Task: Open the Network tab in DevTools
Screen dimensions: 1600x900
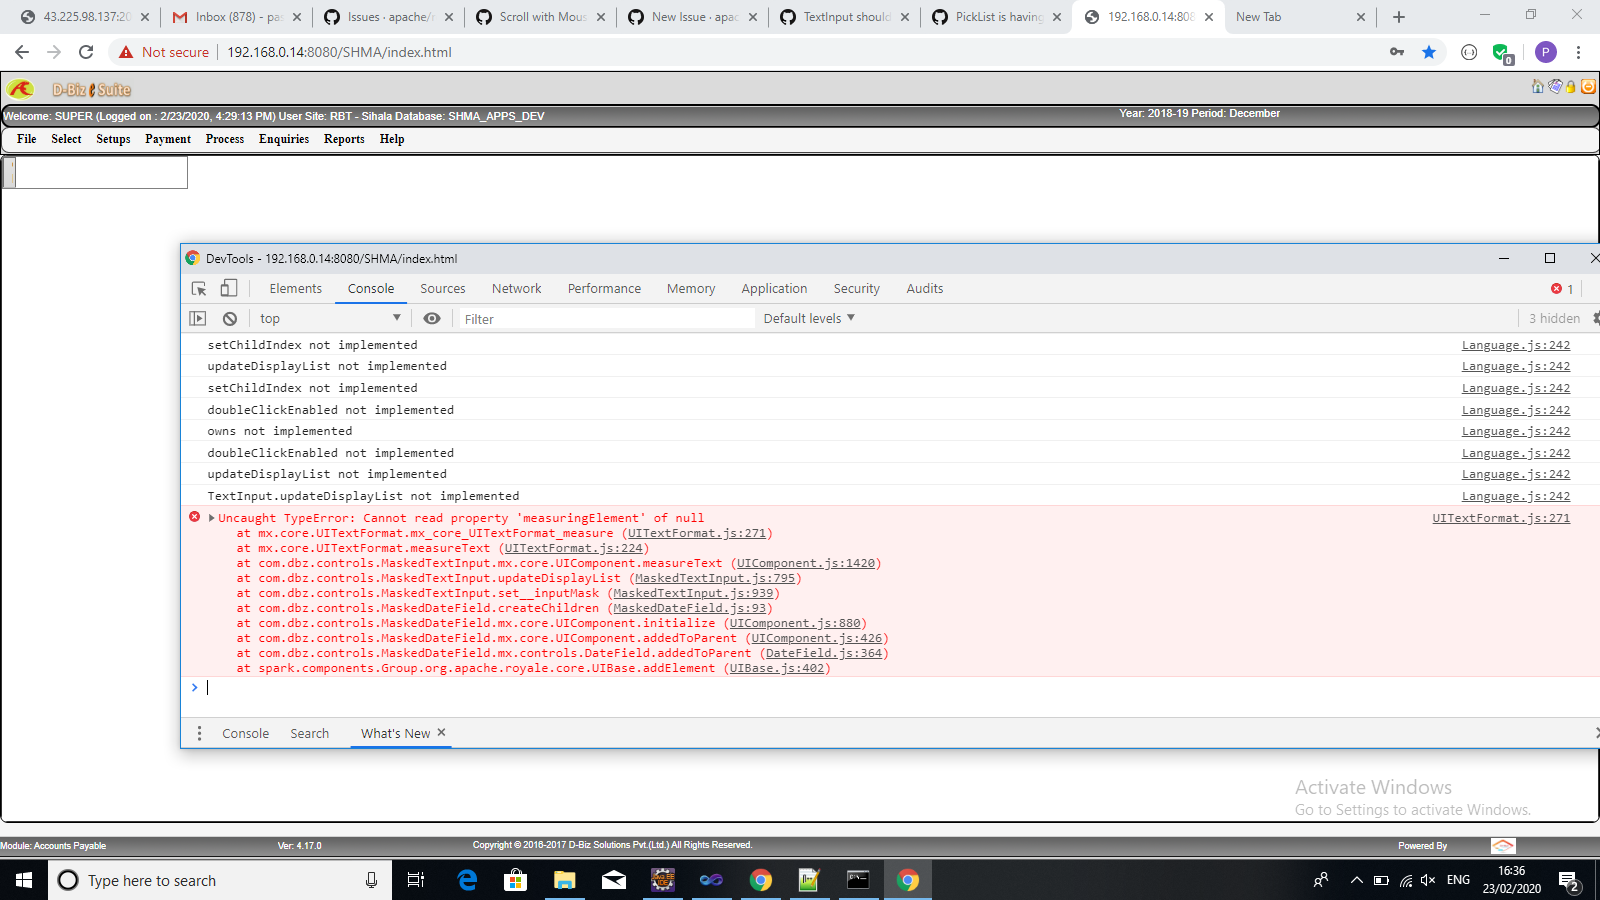Action: point(517,288)
